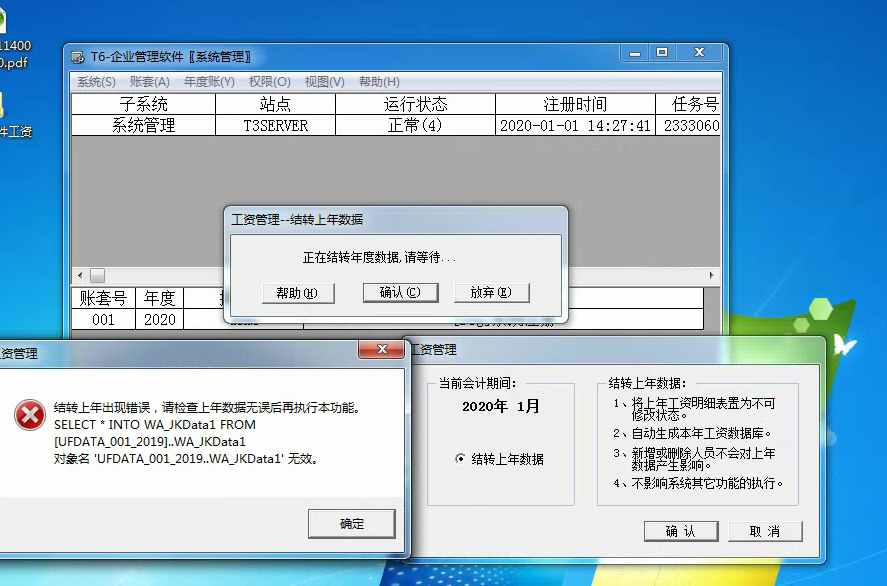Click the 注册时间 column header
Image resolution: width=887 pixels, height=586 pixels.
tap(575, 104)
